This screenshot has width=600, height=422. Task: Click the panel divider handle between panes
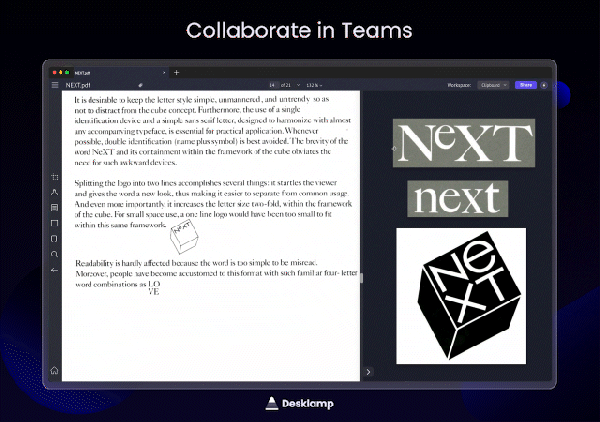tap(362, 278)
